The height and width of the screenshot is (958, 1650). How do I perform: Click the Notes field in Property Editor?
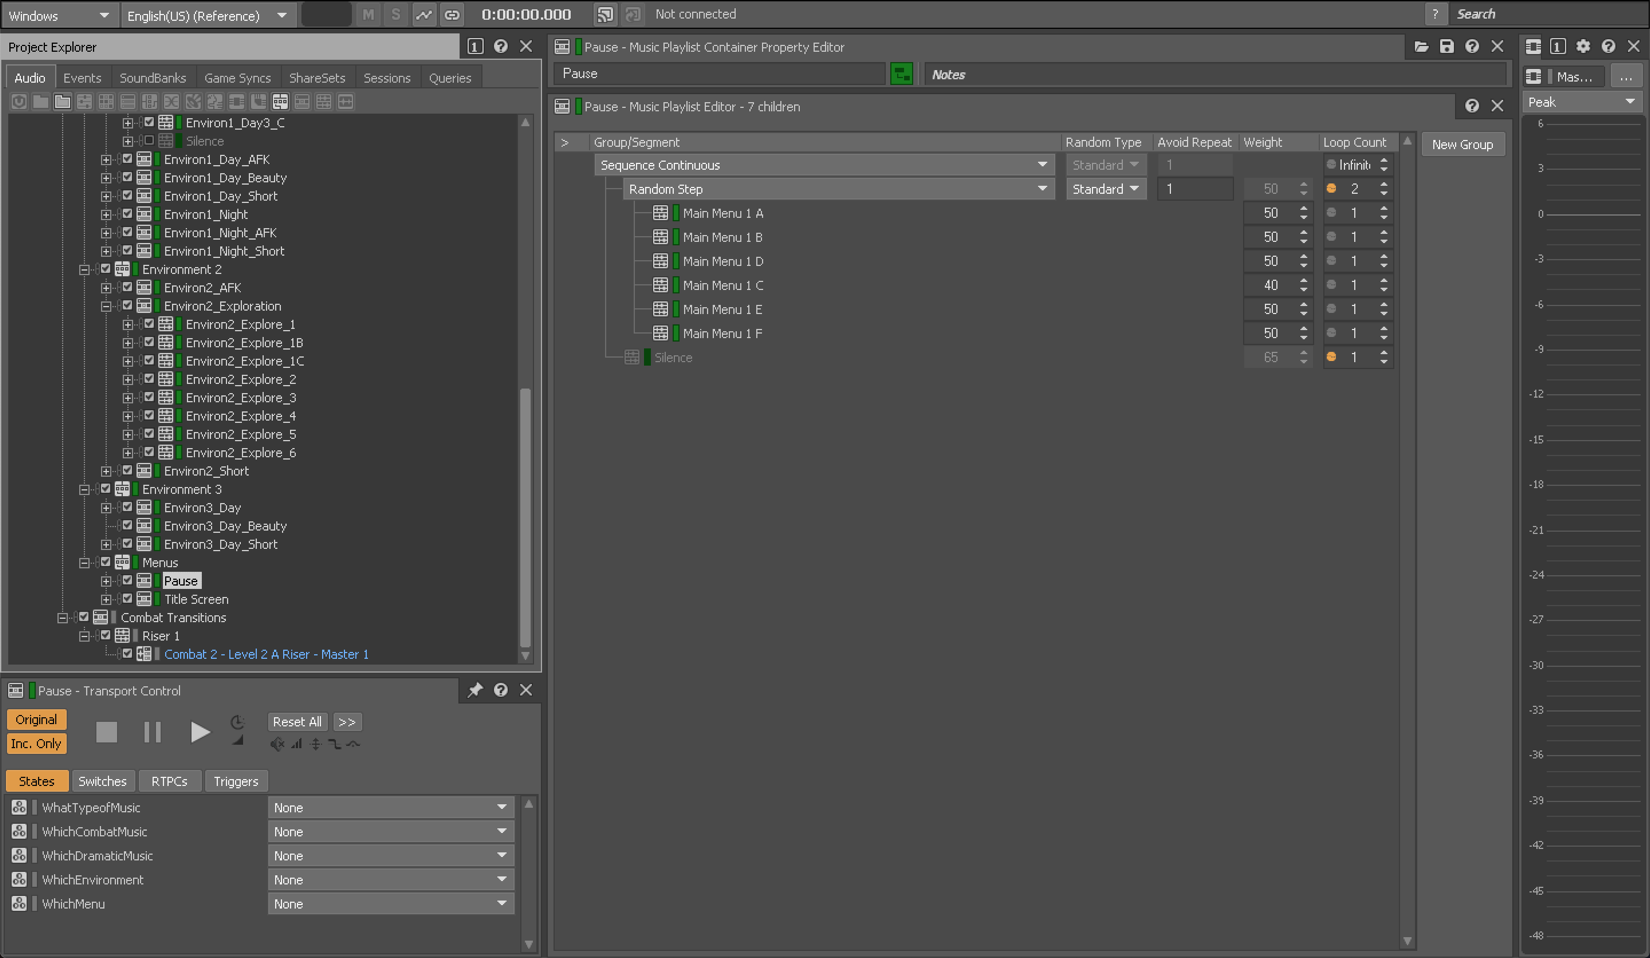[x=1214, y=74]
